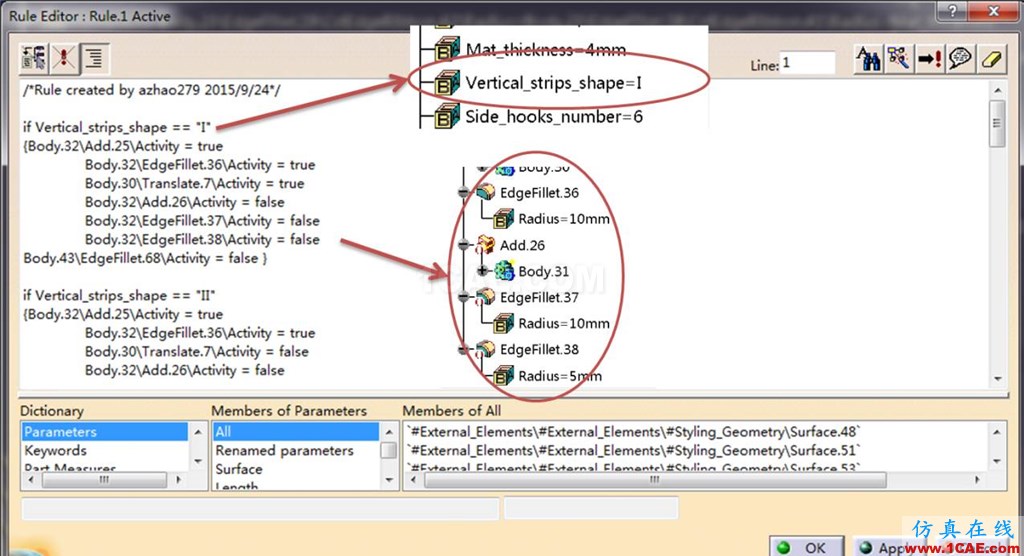Viewport: 1024px width, 556px height.
Task: Collapse the Add.26 tree node
Action: tap(464, 245)
